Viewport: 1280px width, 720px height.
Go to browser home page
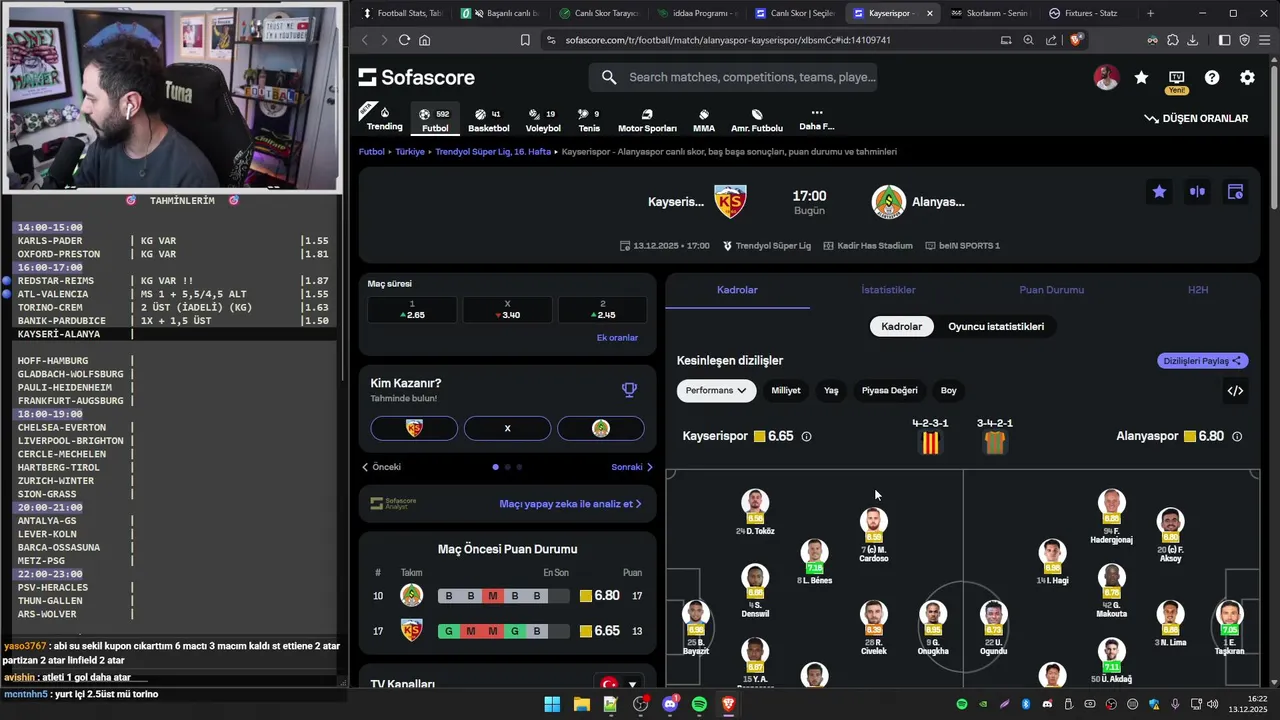425,40
